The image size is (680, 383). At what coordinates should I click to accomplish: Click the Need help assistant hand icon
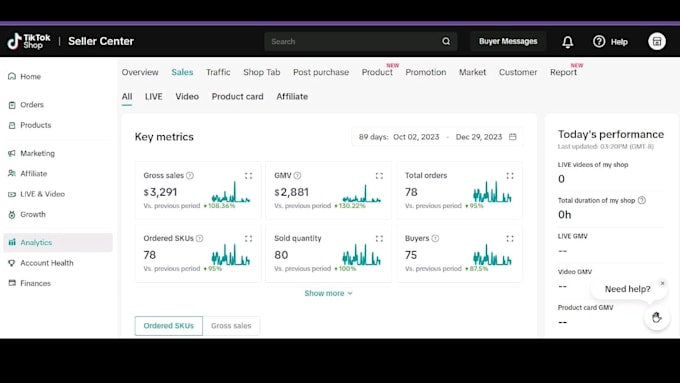(657, 318)
